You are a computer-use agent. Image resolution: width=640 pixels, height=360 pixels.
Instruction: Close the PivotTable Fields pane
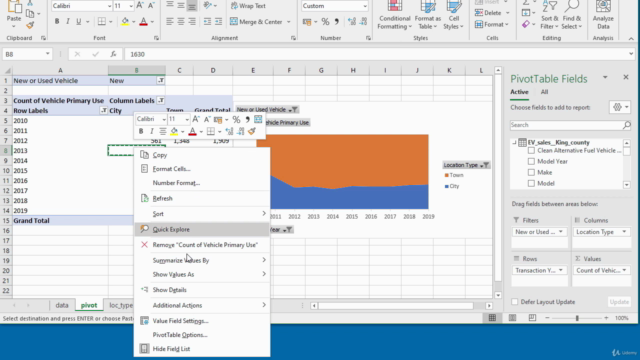click(626, 77)
